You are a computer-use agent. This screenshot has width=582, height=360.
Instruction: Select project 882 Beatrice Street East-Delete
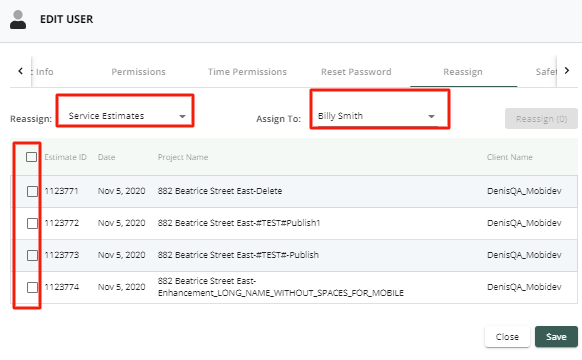(220, 191)
